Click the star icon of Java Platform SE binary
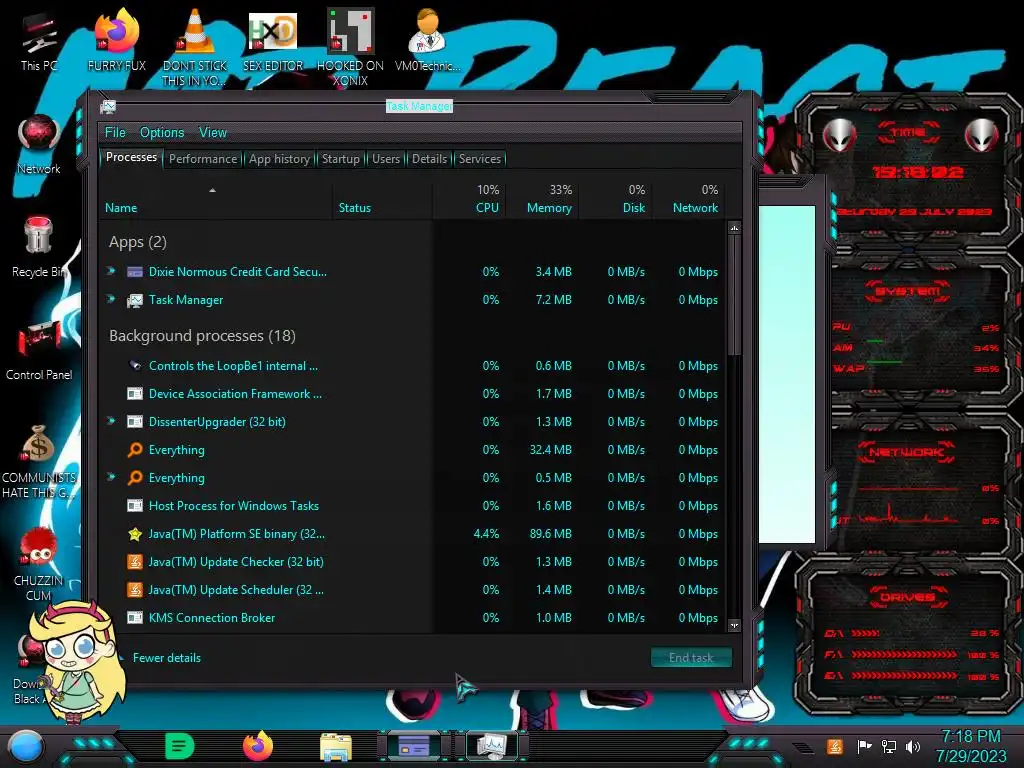The width and height of the screenshot is (1024, 768). pyautogui.click(x=135, y=534)
